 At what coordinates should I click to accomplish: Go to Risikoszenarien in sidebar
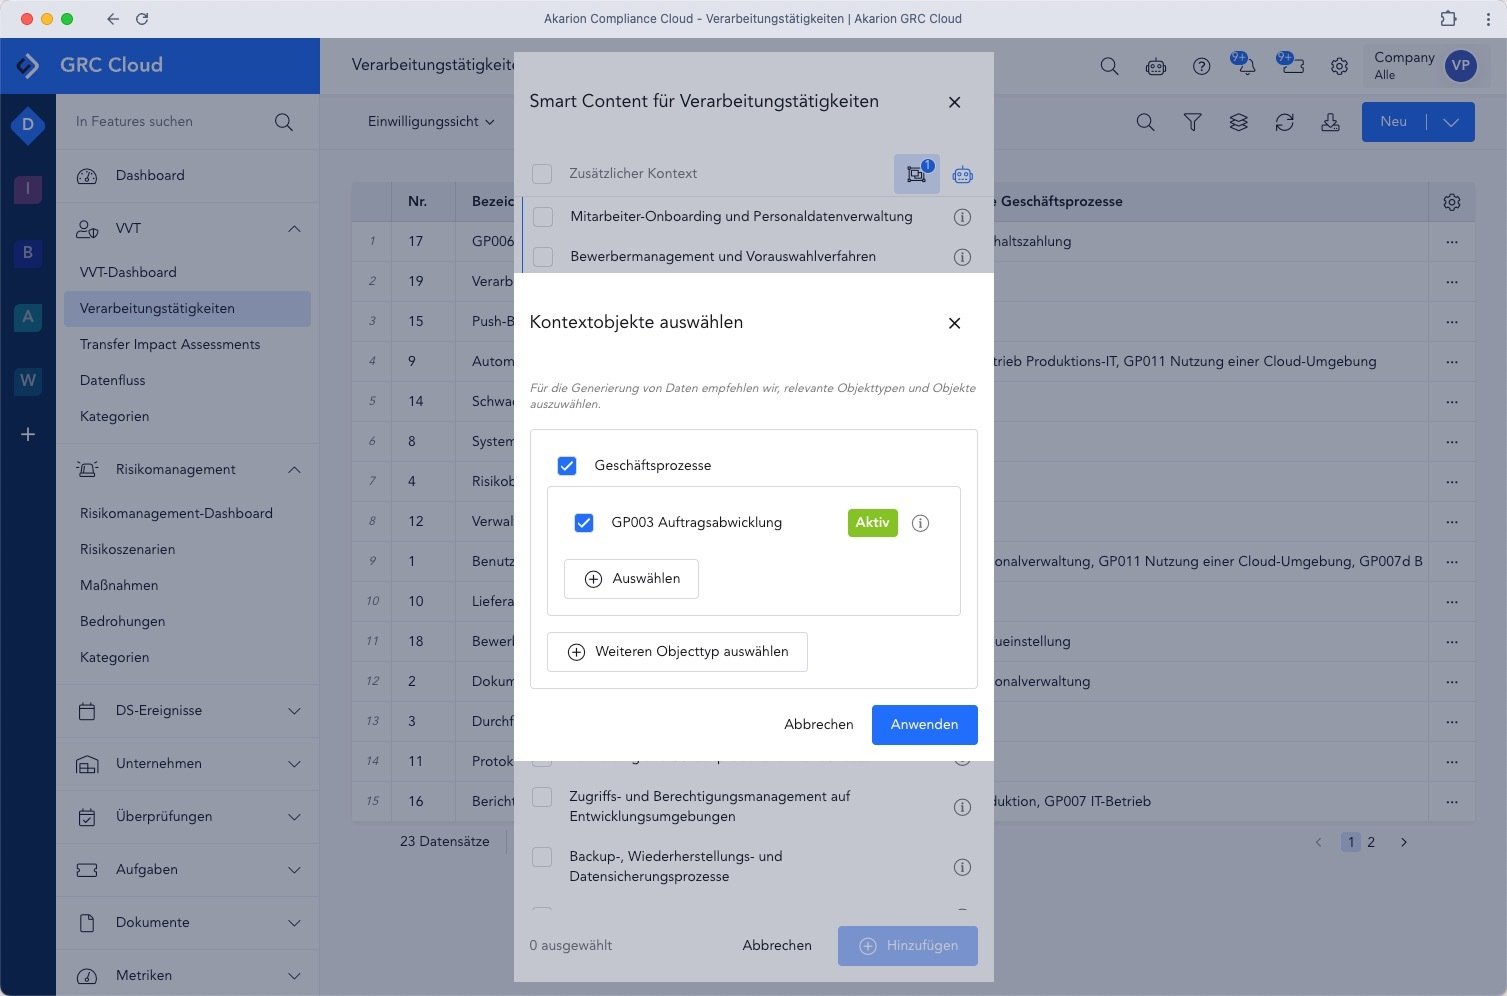click(127, 549)
